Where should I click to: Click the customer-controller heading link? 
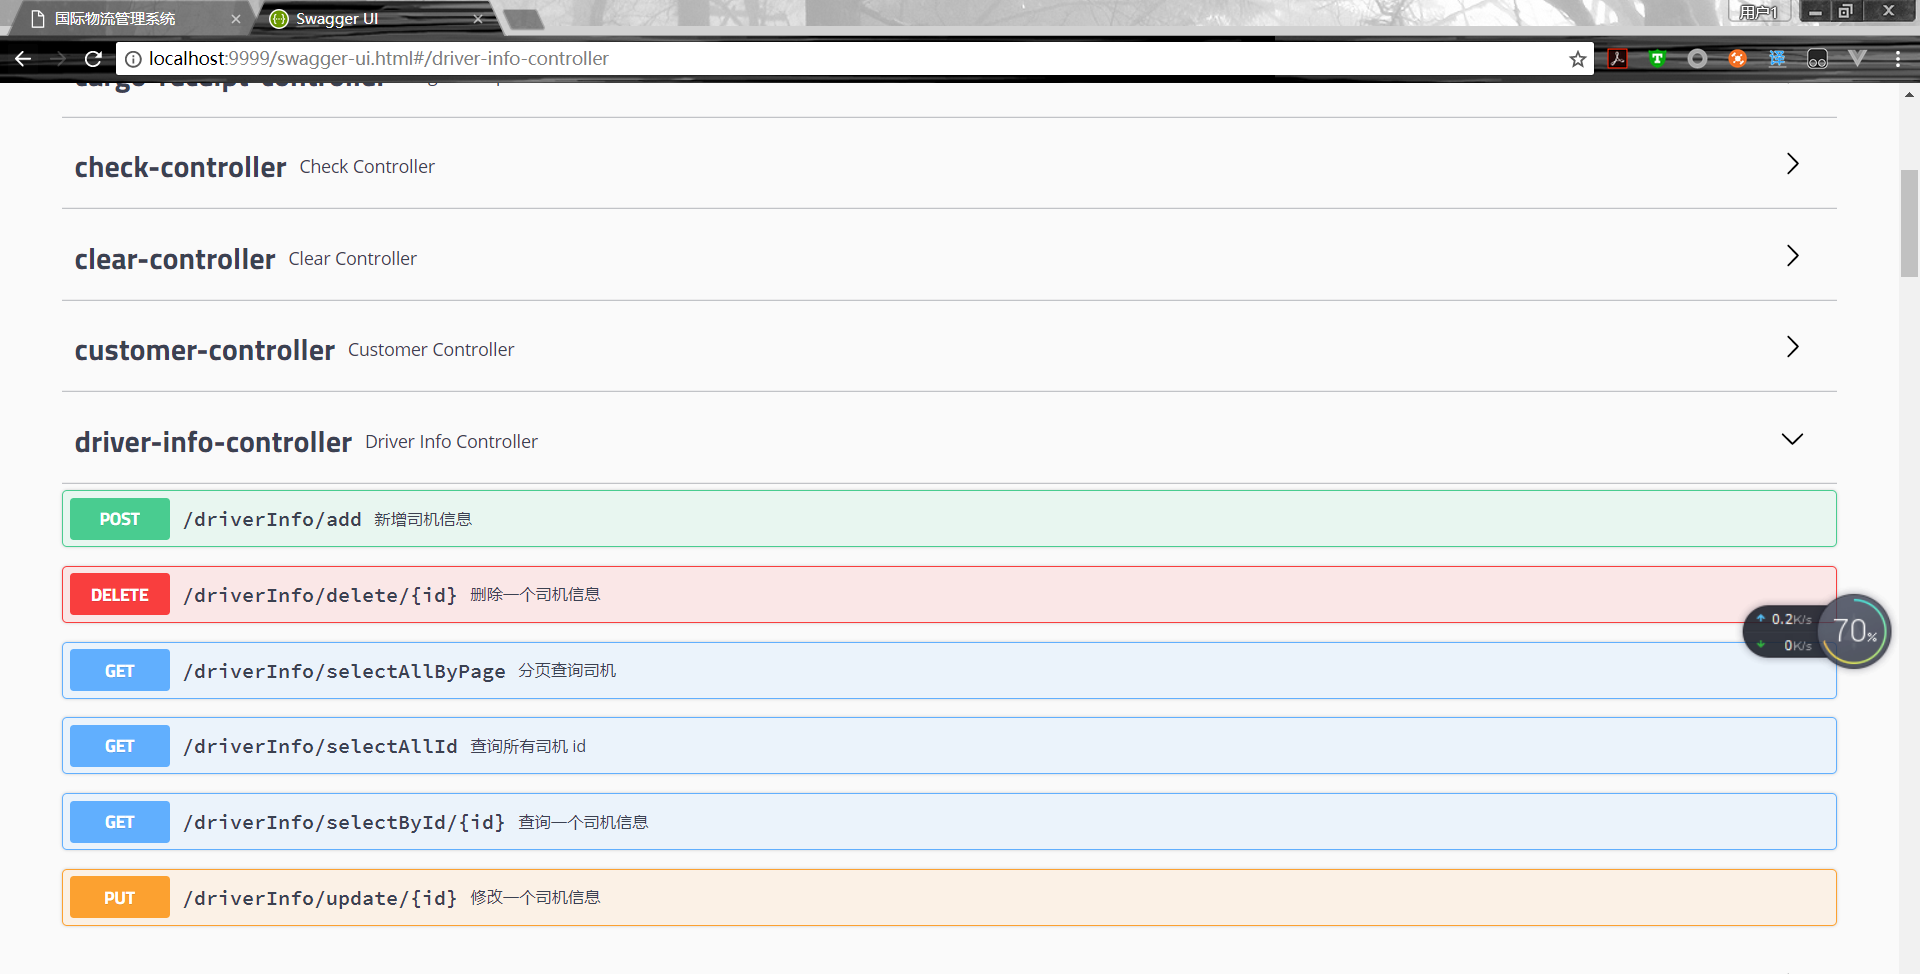[204, 350]
